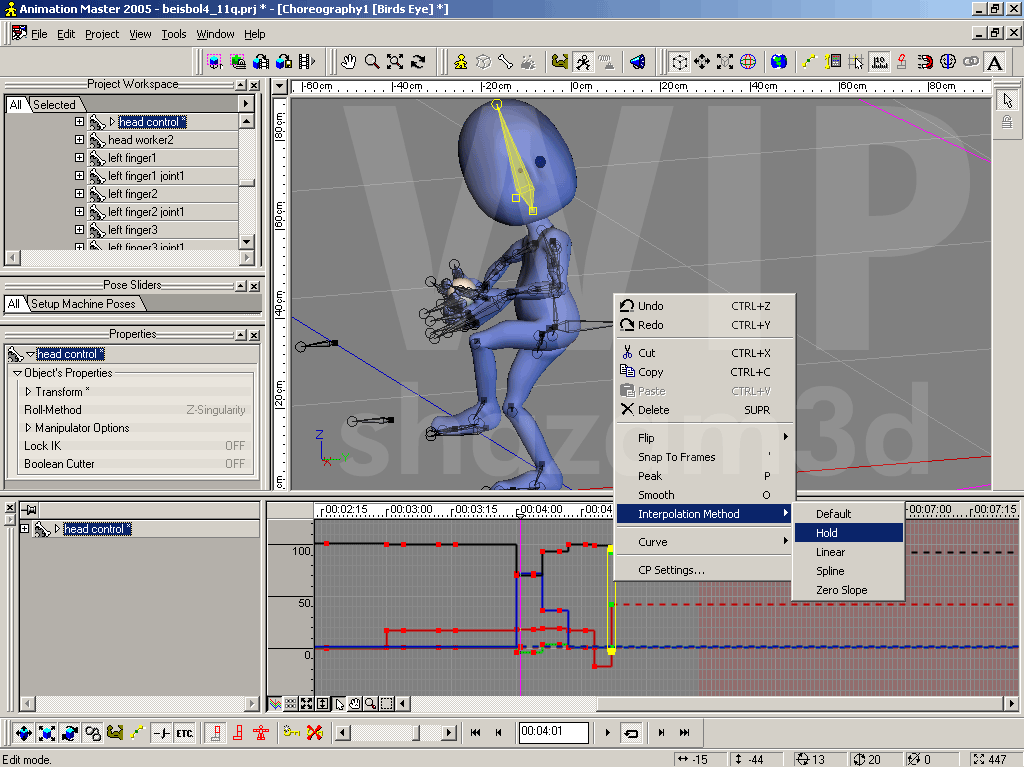The width and height of the screenshot is (1024, 768).
Task: Jump to the first frame
Action: click(x=475, y=733)
